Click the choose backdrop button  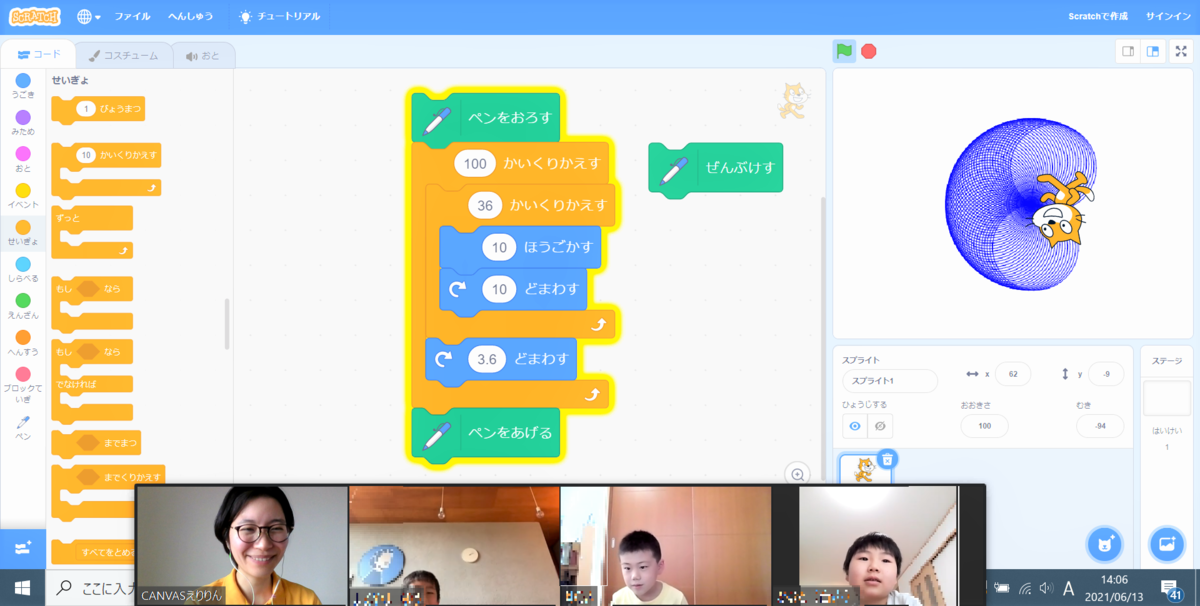1166,543
